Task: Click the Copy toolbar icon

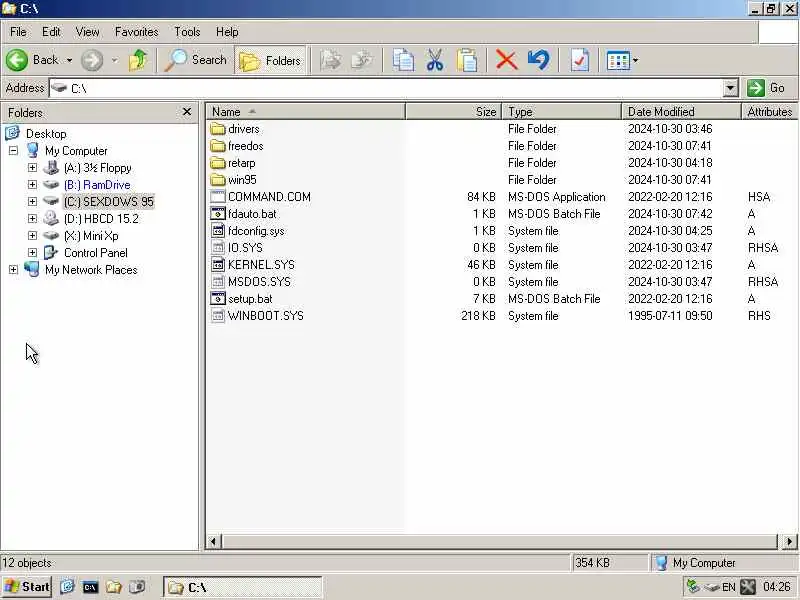Action: [x=403, y=60]
